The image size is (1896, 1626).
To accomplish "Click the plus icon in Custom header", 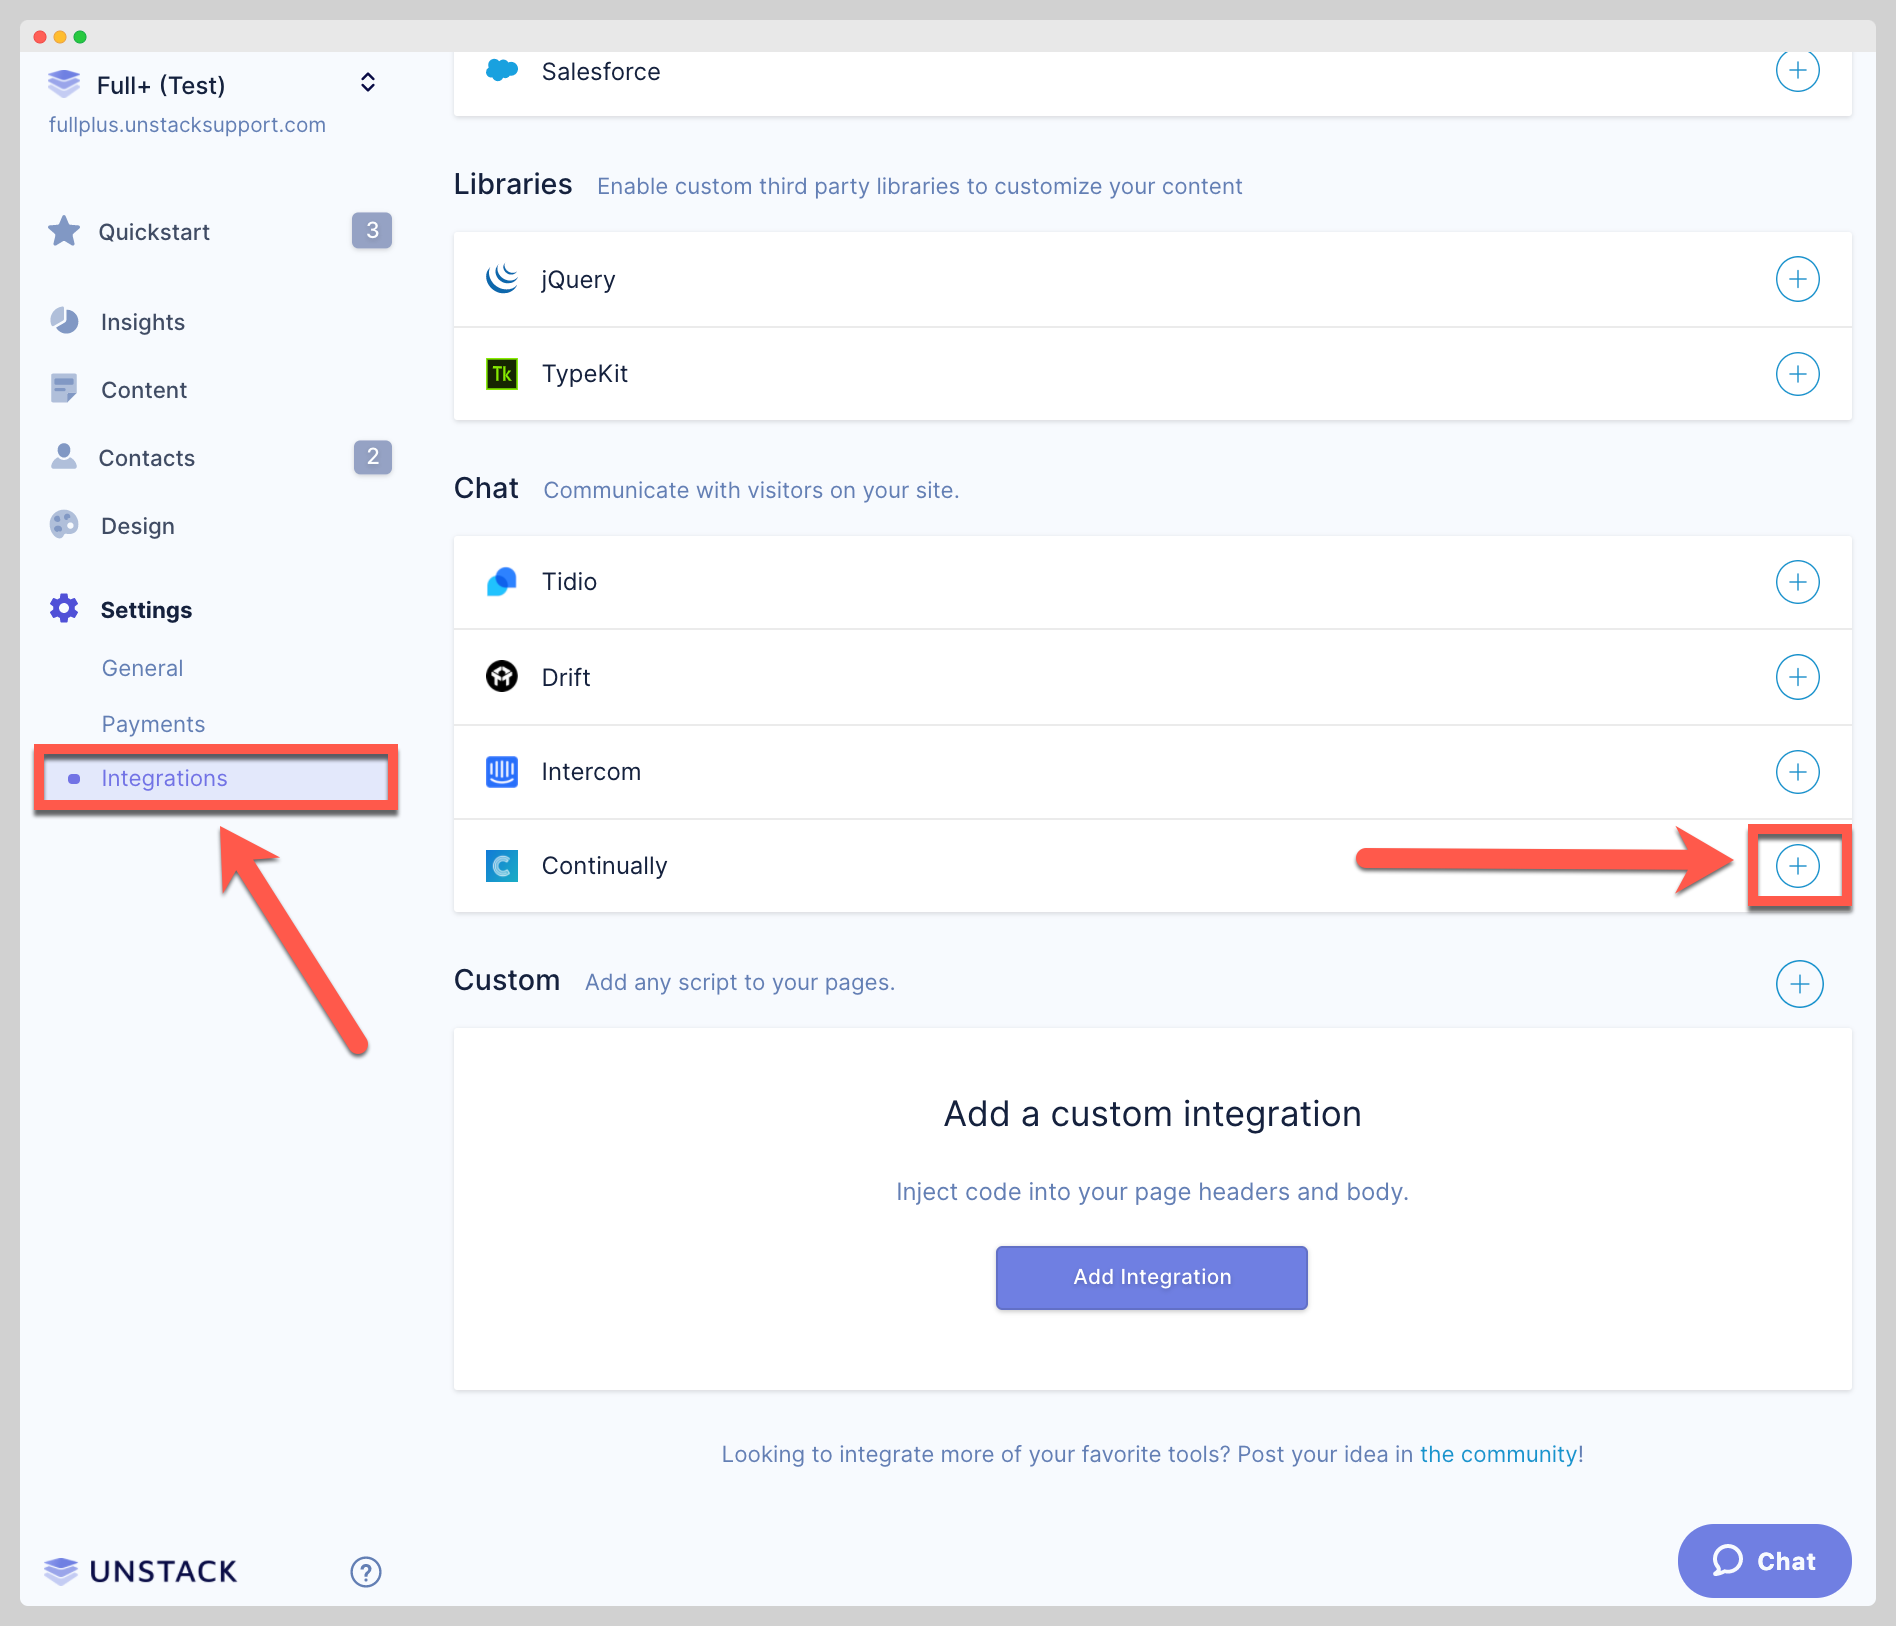I will pos(1799,984).
